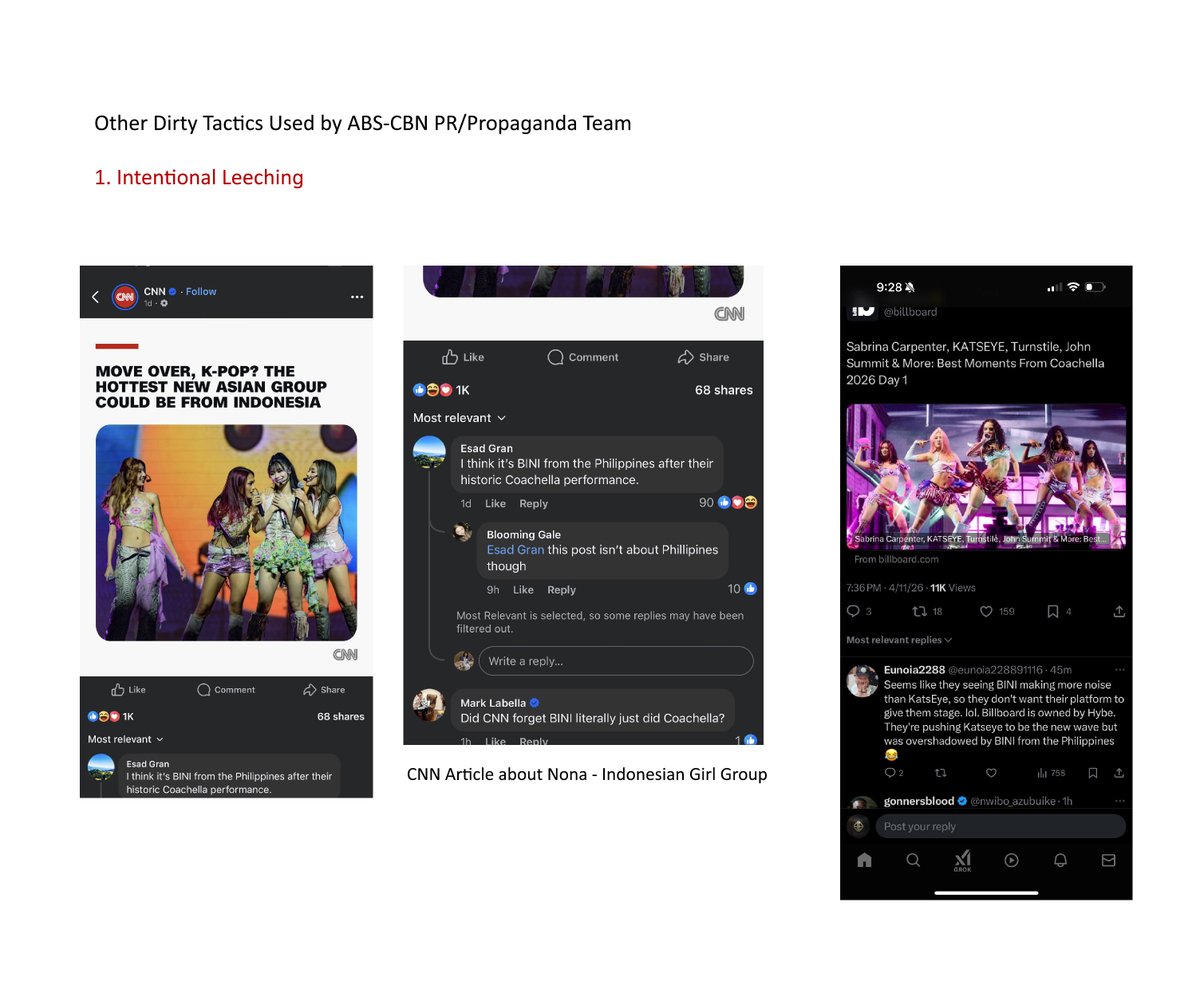Follow the CNN page
This screenshot has width=1200, height=993.
[201, 292]
